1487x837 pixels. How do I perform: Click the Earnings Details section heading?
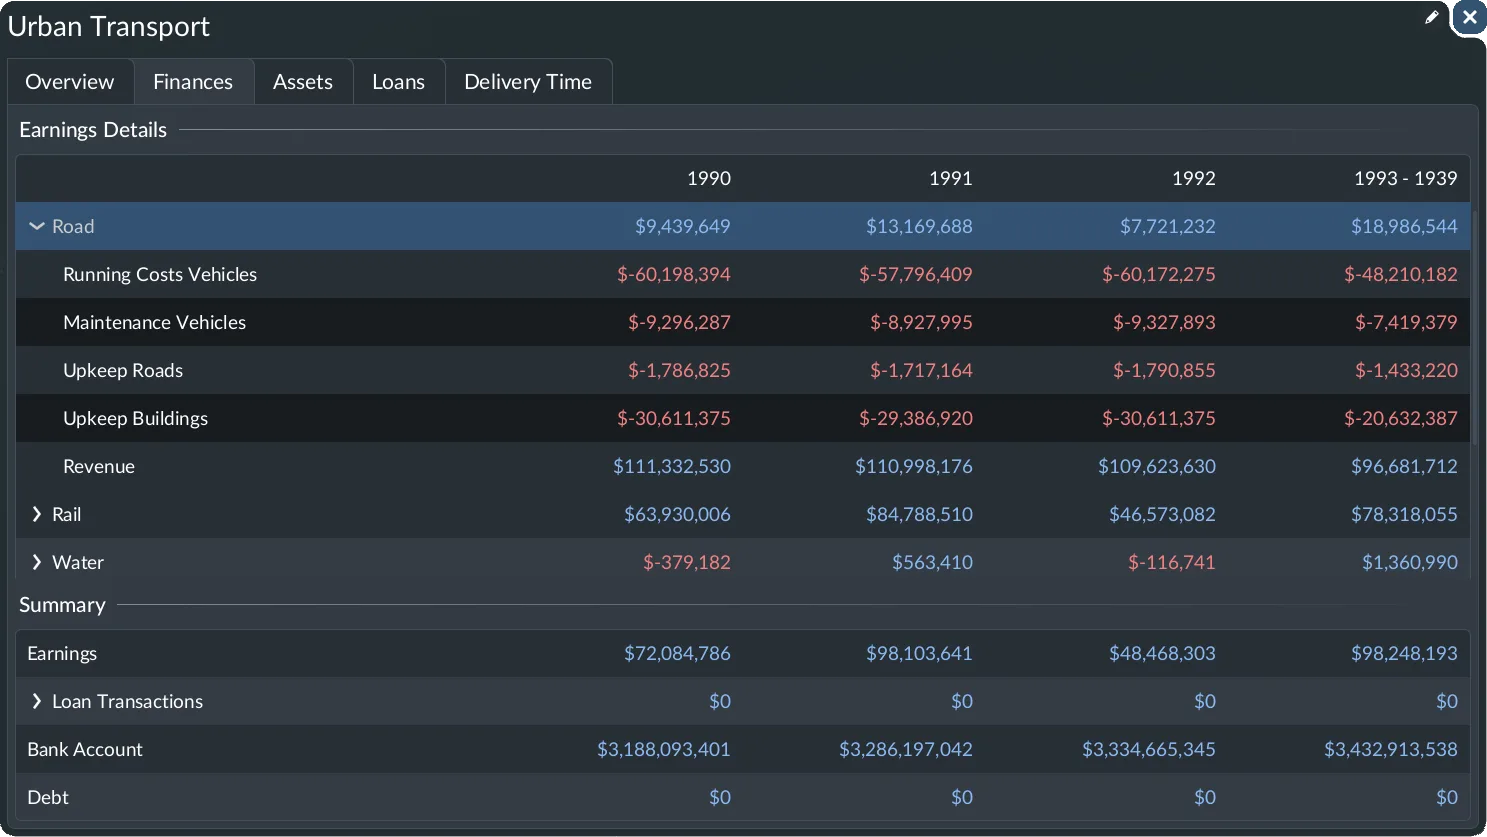(93, 130)
